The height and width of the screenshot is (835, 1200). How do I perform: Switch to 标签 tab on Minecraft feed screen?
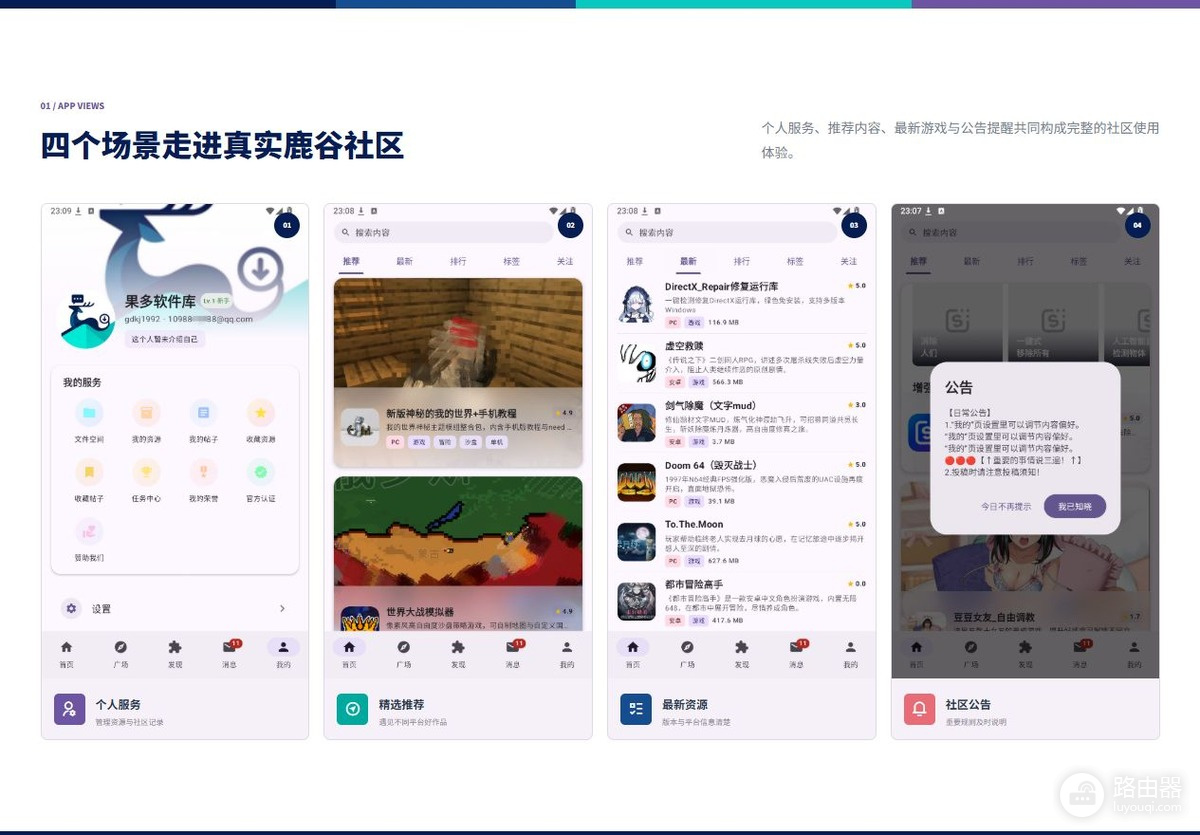coord(511,261)
